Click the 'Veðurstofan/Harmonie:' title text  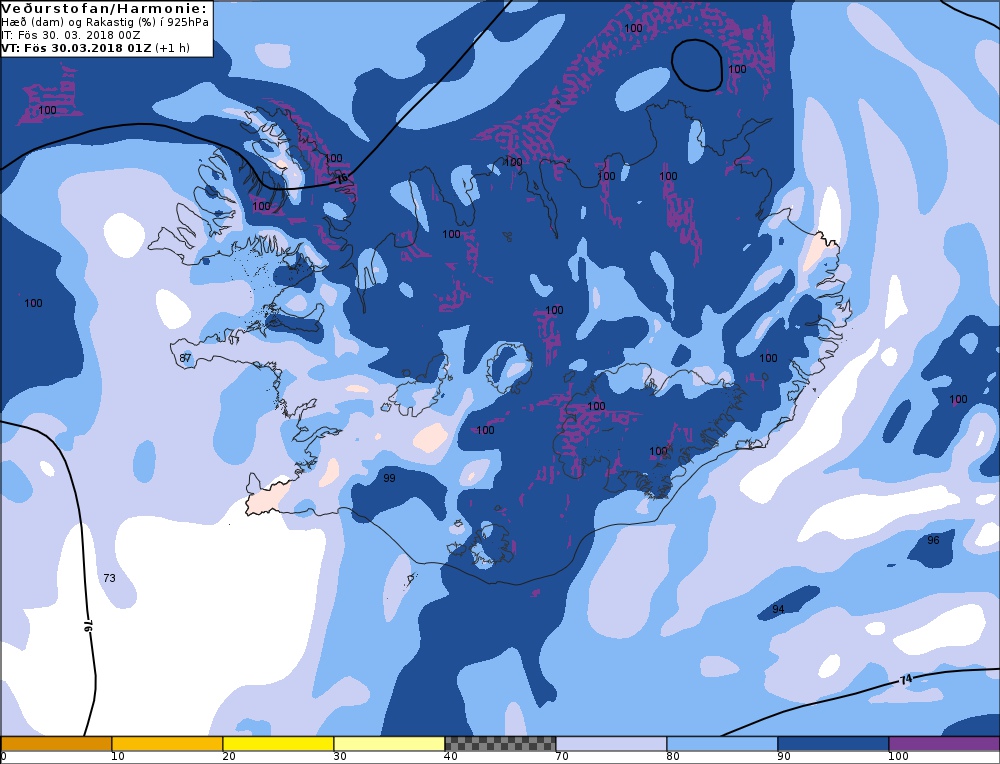105,9
